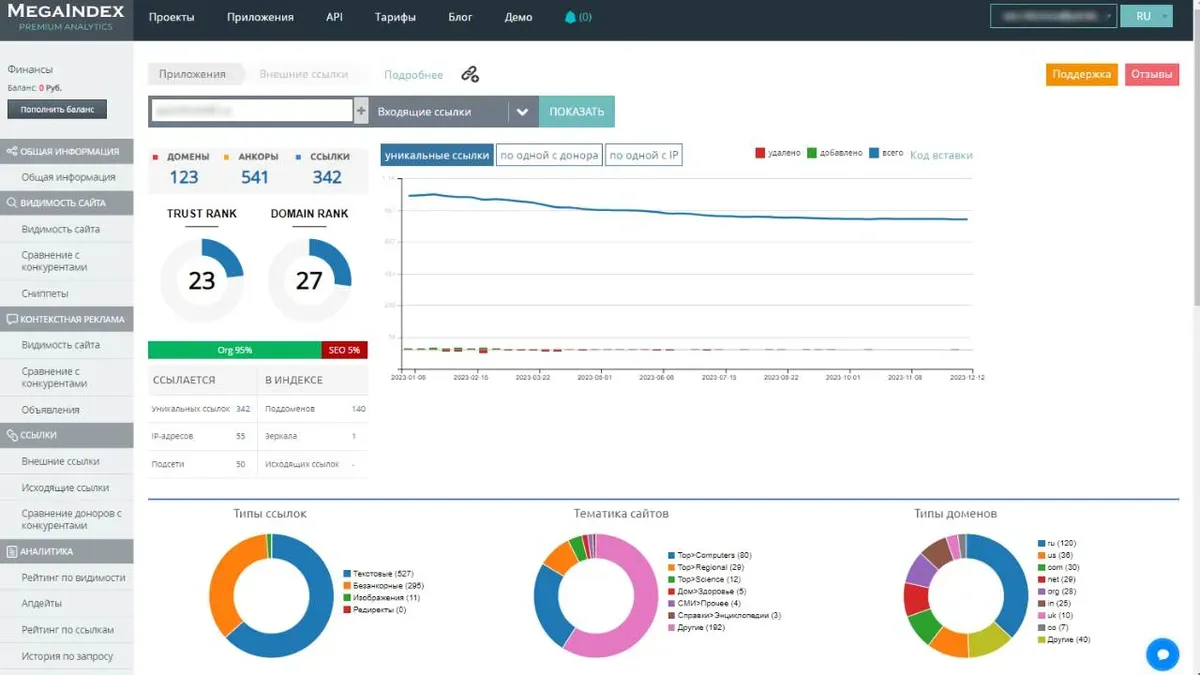Open the Демо menu item
The height and width of the screenshot is (675, 1200).
(518, 17)
